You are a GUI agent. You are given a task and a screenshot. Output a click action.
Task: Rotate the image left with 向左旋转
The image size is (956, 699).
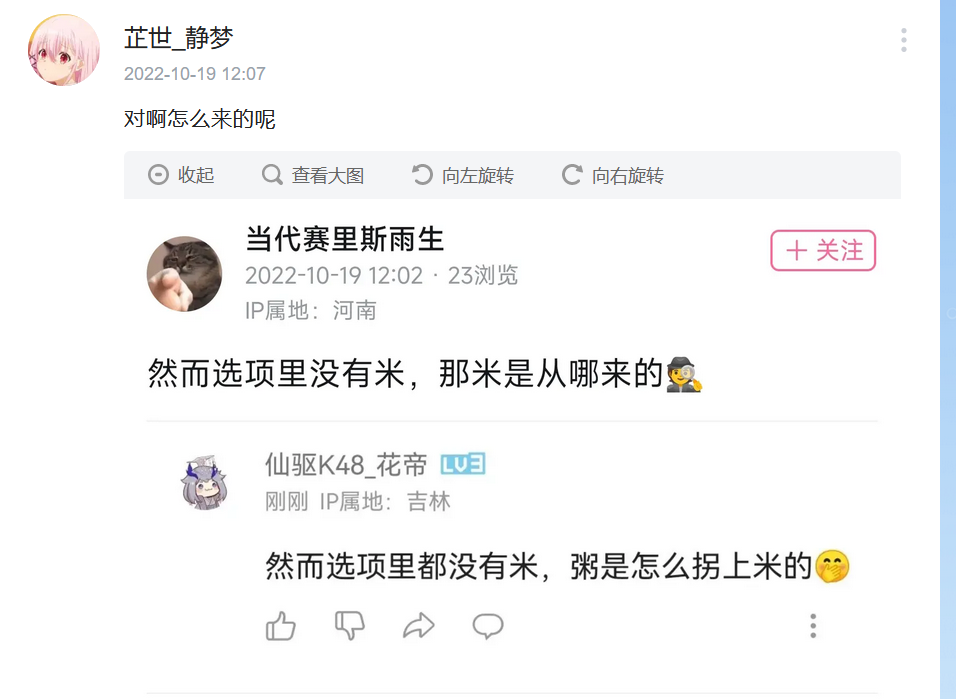point(463,175)
